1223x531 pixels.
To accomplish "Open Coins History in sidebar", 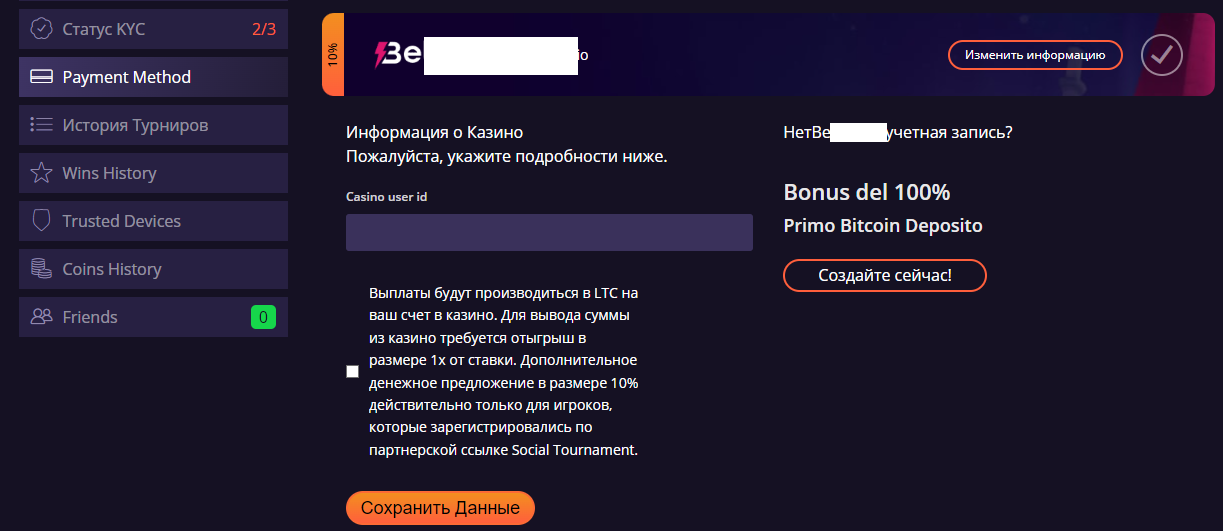I will tap(112, 269).
